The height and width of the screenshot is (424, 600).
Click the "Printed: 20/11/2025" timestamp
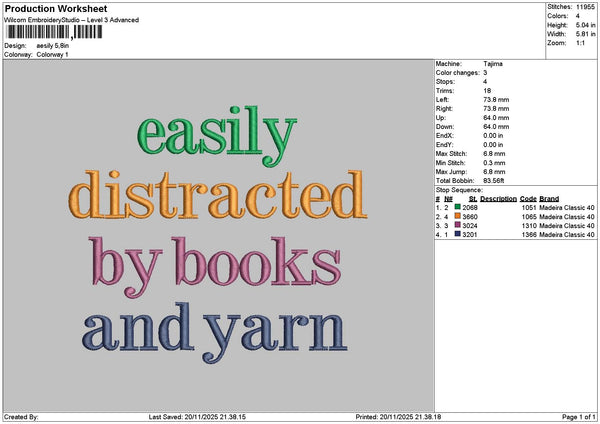pyautogui.click(x=398, y=417)
